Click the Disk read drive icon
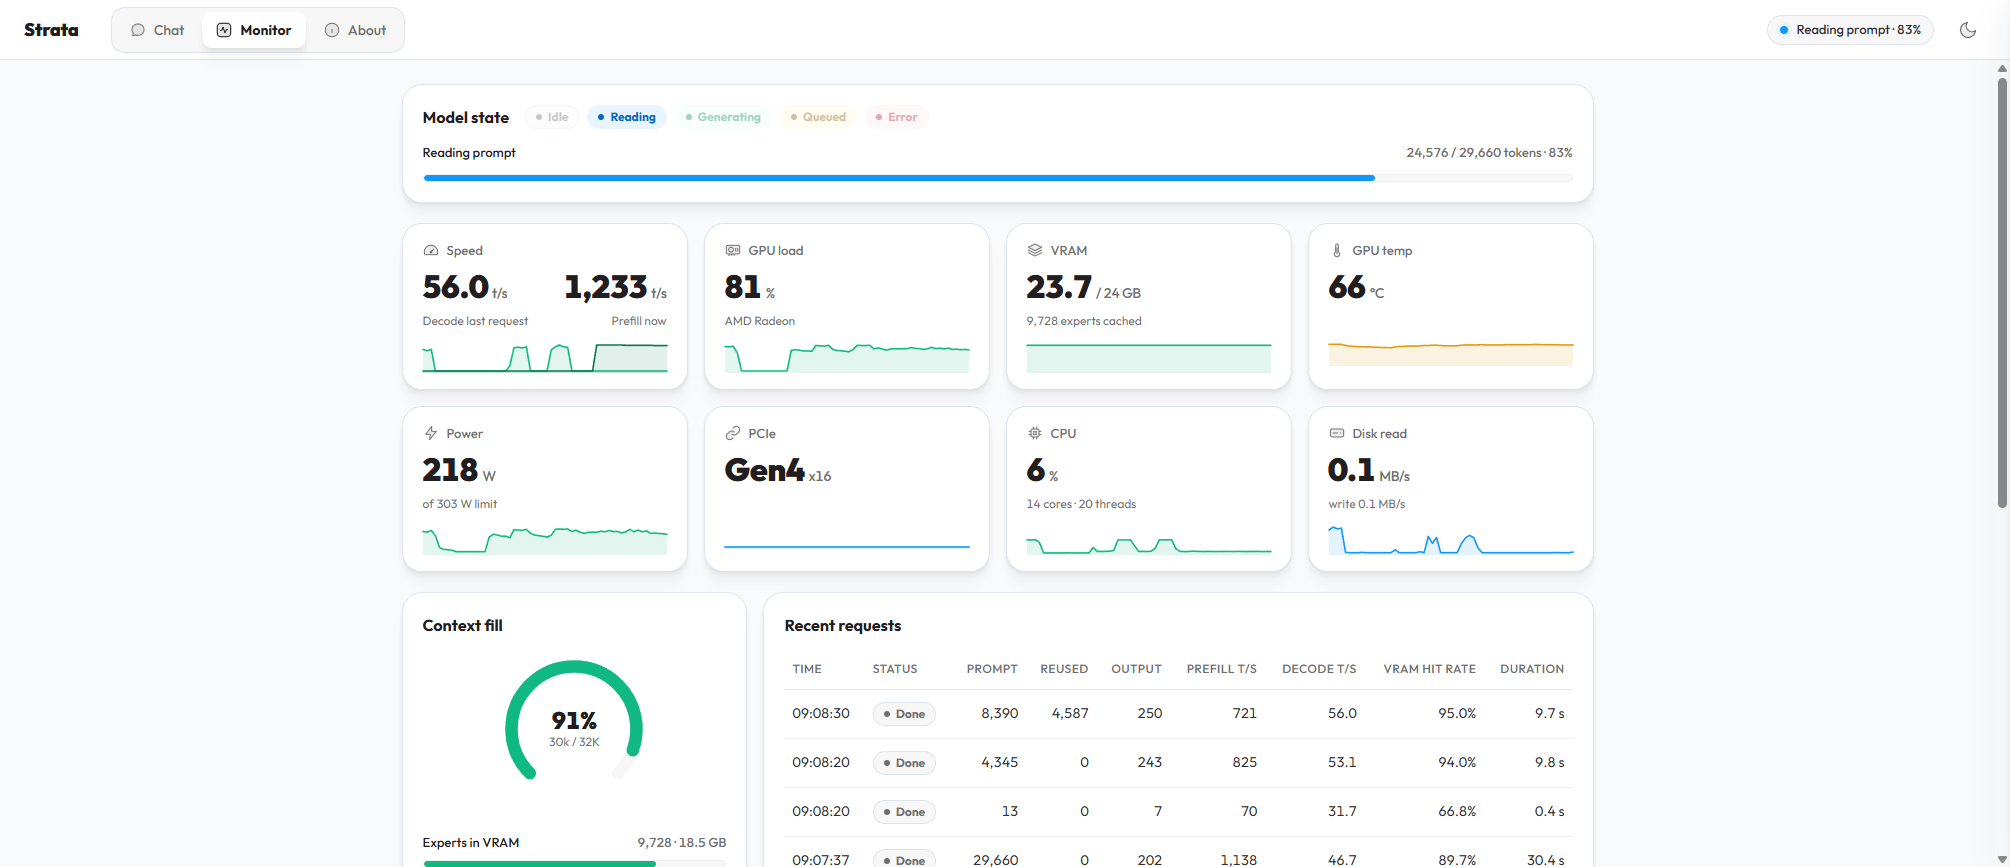This screenshot has width=2010, height=867. 1337,434
